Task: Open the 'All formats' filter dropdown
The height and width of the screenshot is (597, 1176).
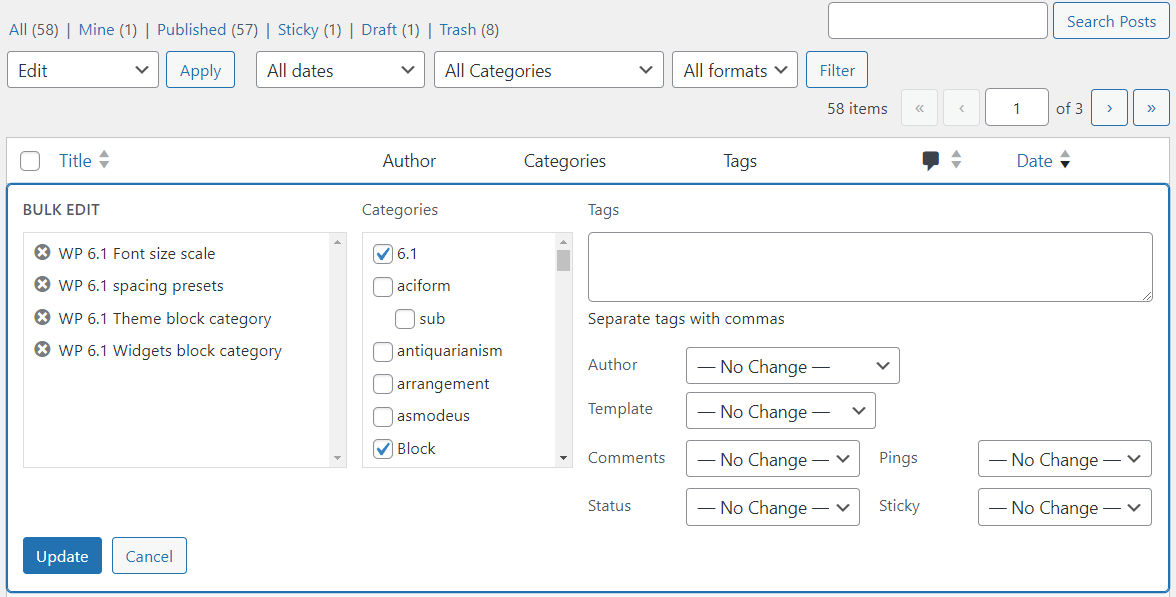Action: (x=735, y=70)
